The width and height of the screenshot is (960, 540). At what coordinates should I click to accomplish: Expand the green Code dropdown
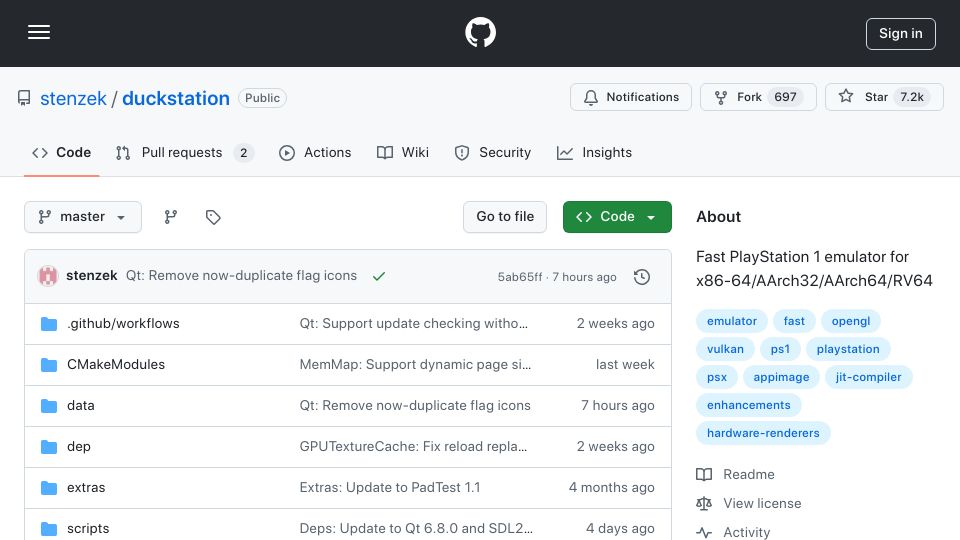pyautogui.click(x=617, y=217)
